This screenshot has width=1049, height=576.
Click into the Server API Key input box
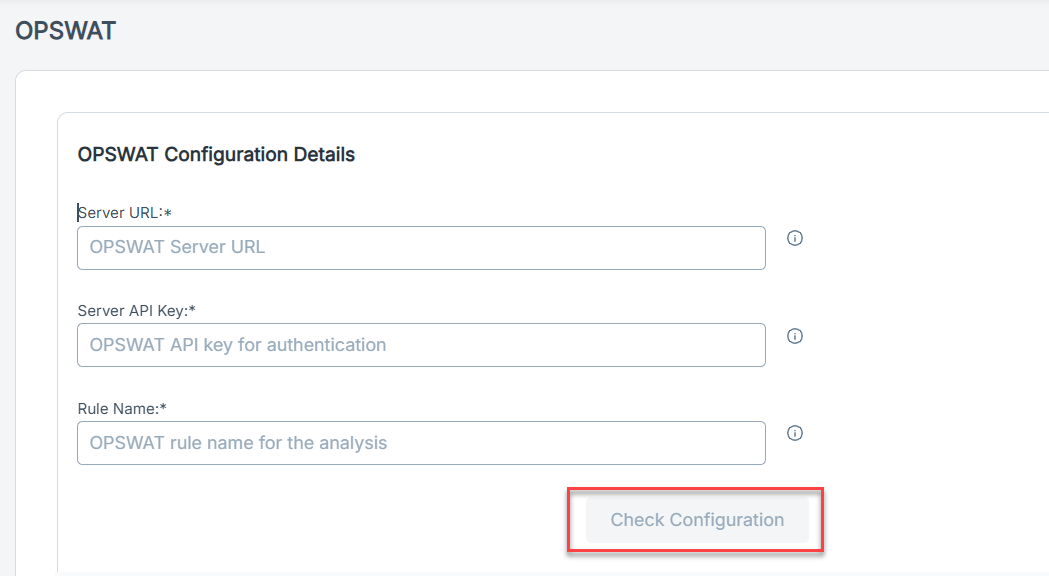[x=421, y=345]
